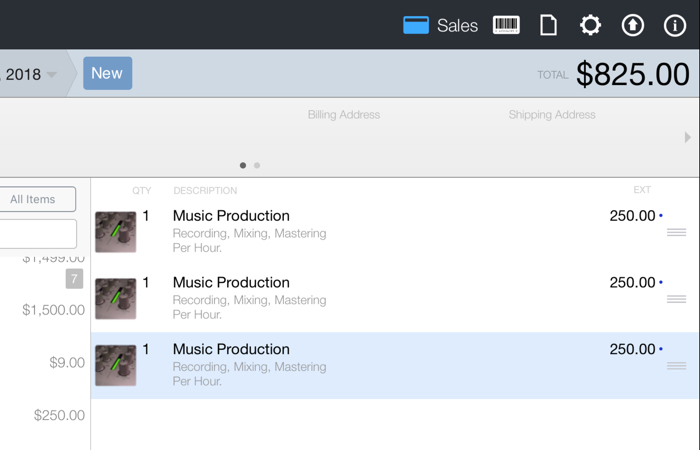Open the info circle icon

pyautogui.click(x=675, y=25)
